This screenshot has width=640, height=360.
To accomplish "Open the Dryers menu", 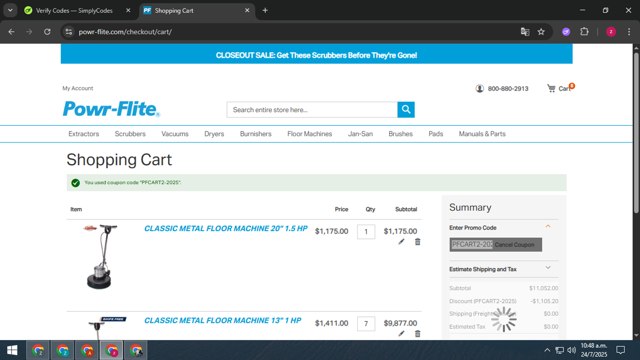I will pos(214,134).
